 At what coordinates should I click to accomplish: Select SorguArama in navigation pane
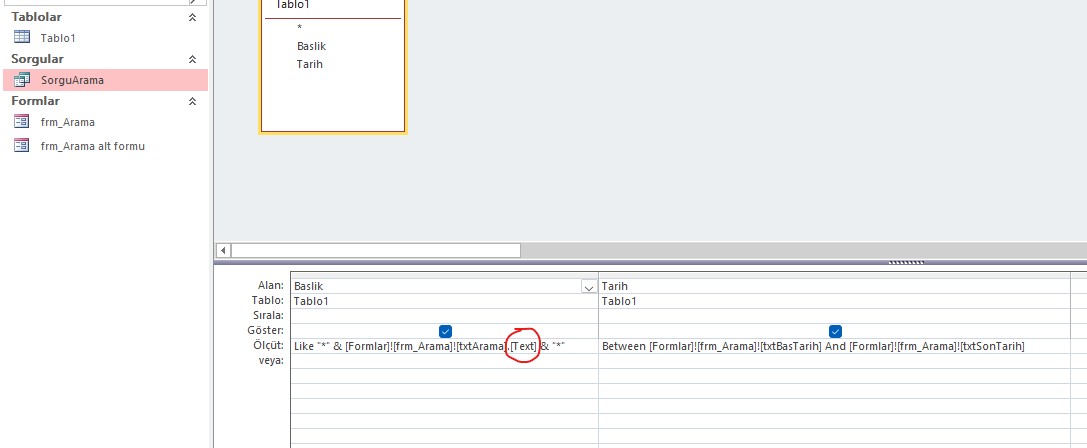click(72, 80)
